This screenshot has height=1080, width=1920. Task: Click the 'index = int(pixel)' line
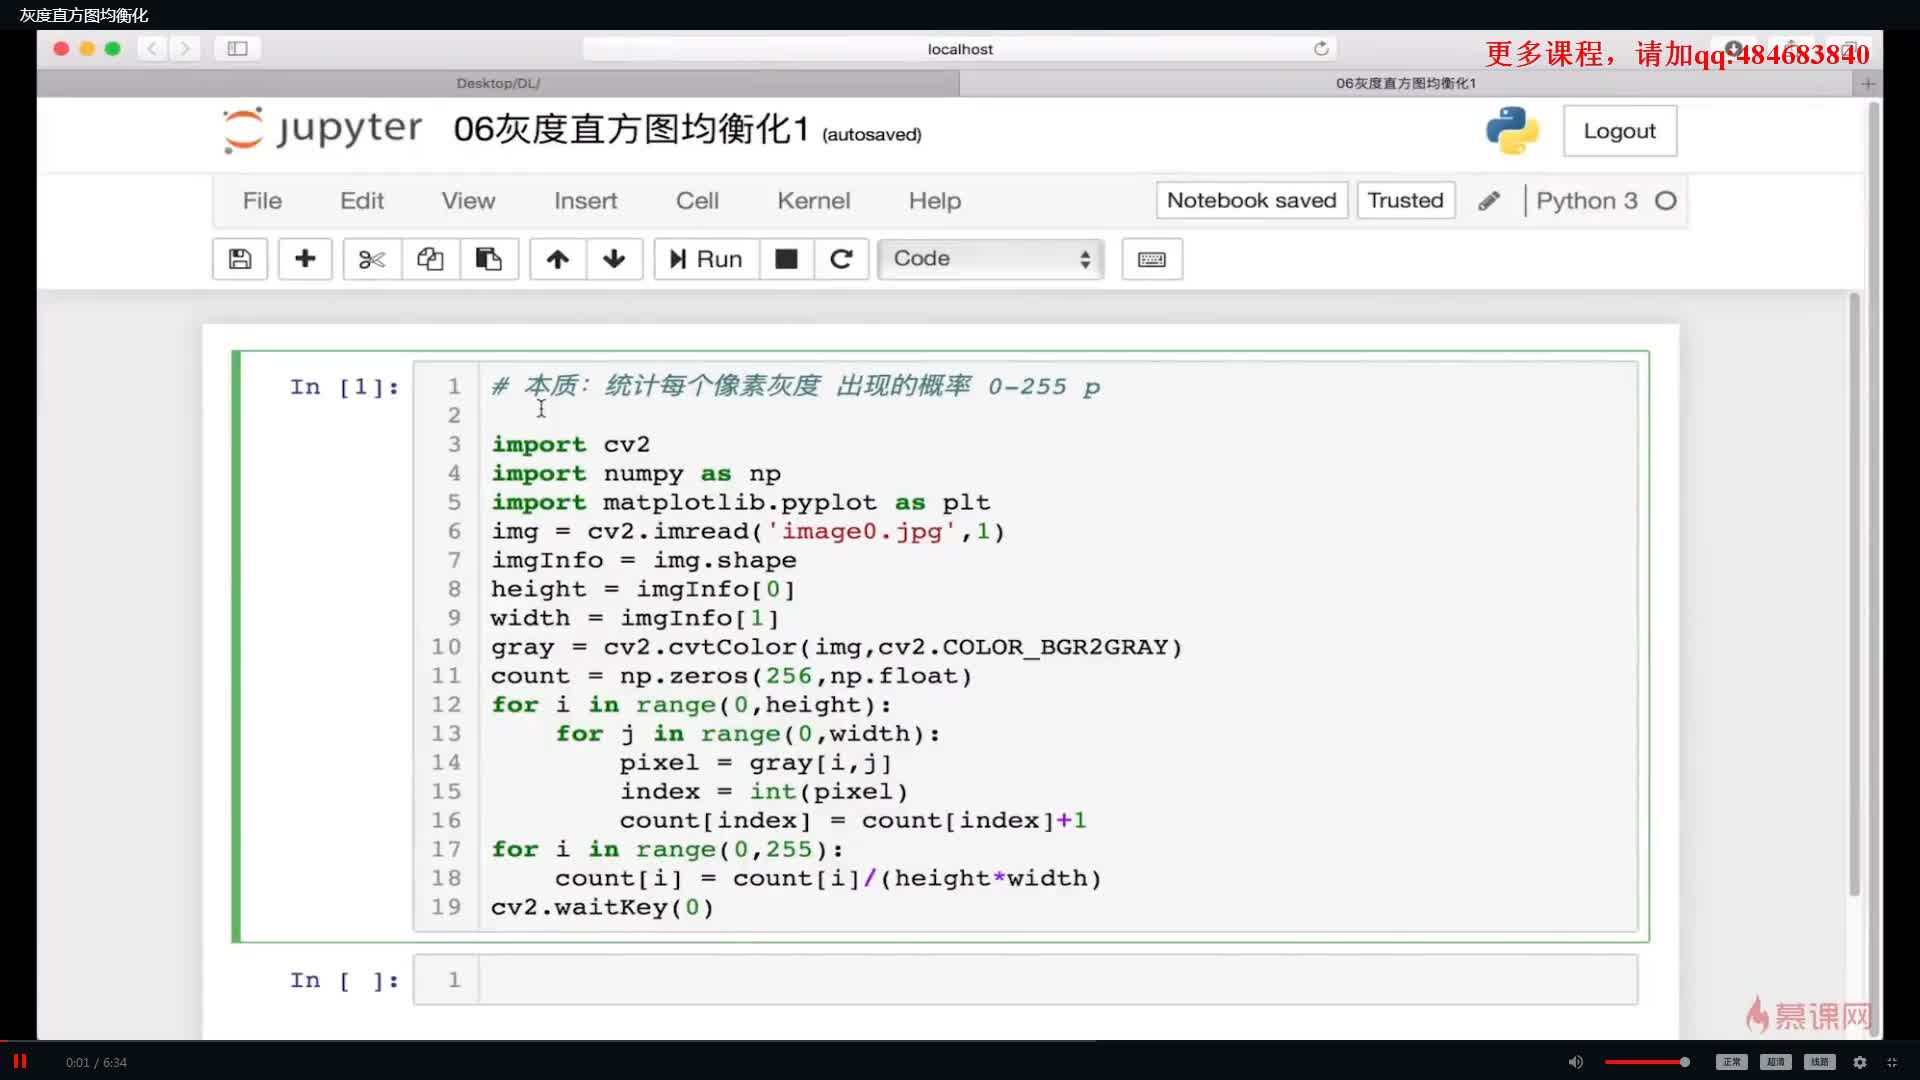click(764, 791)
